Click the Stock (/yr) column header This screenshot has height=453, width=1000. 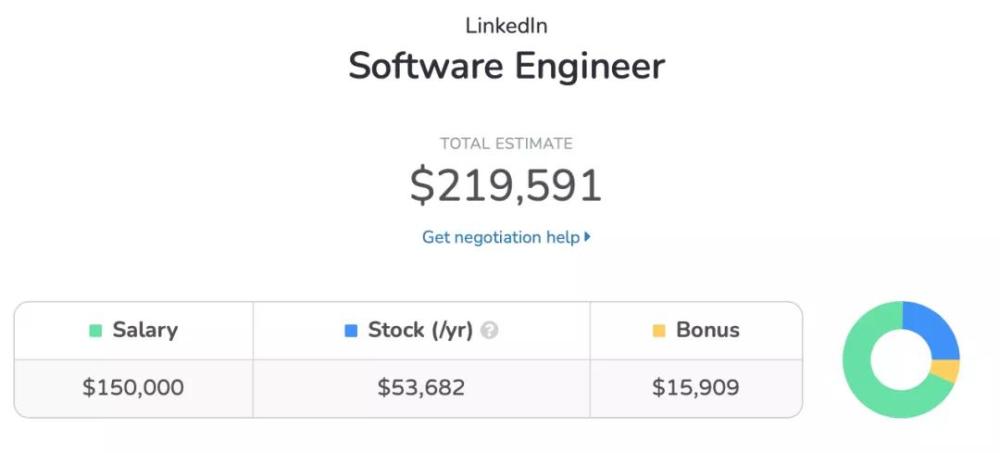tap(421, 330)
